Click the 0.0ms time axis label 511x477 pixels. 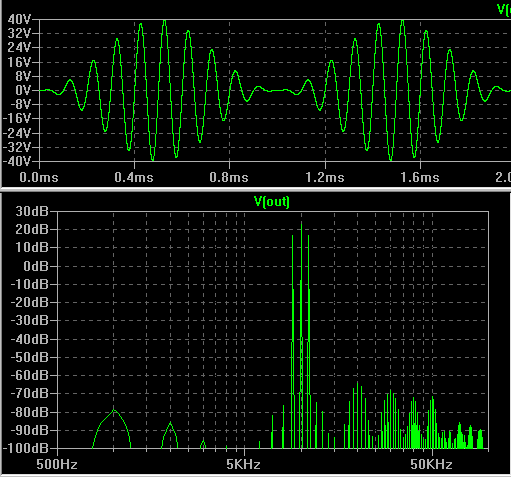[x=39, y=177]
